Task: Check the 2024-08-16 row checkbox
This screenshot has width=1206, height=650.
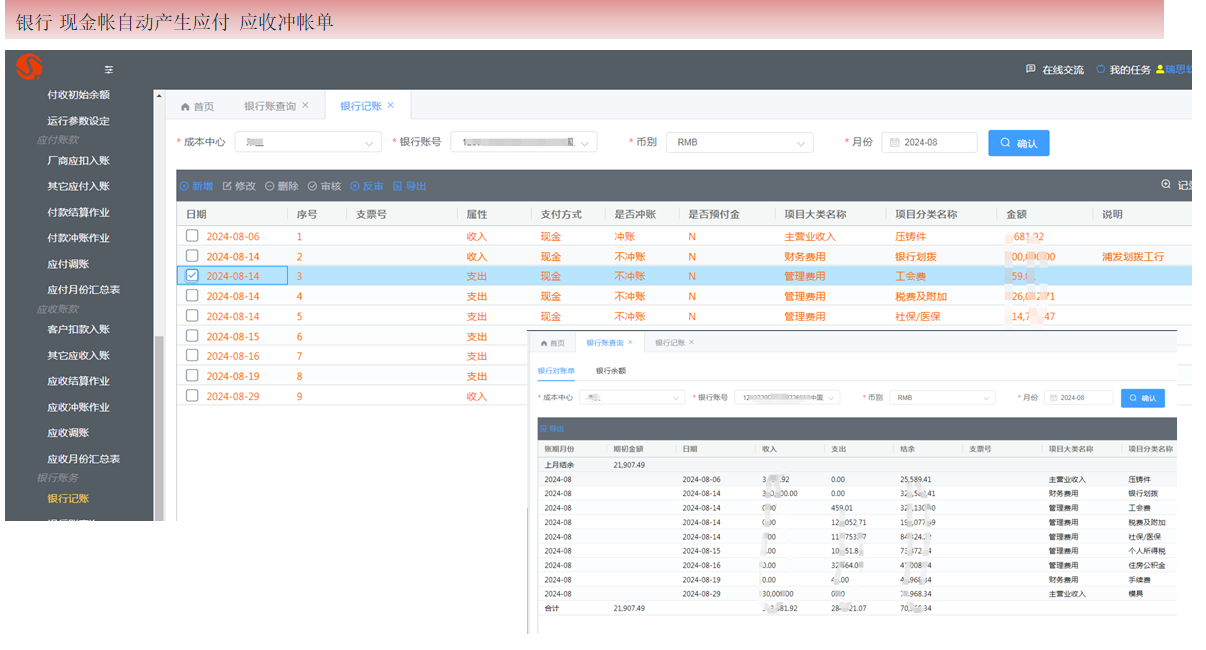Action: [x=192, y=355]
